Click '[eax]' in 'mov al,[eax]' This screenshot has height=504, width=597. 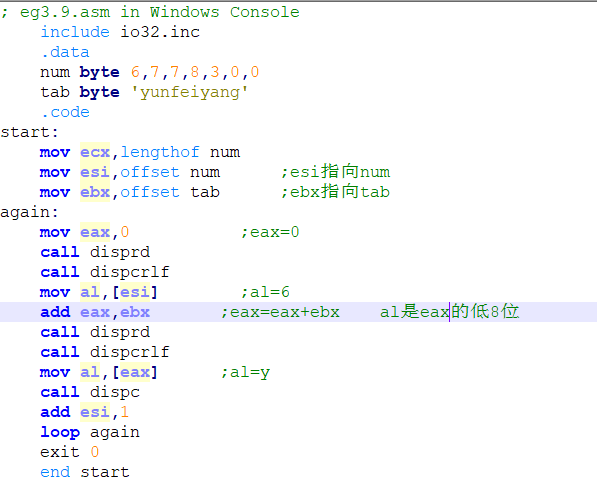tap(135, 372)
